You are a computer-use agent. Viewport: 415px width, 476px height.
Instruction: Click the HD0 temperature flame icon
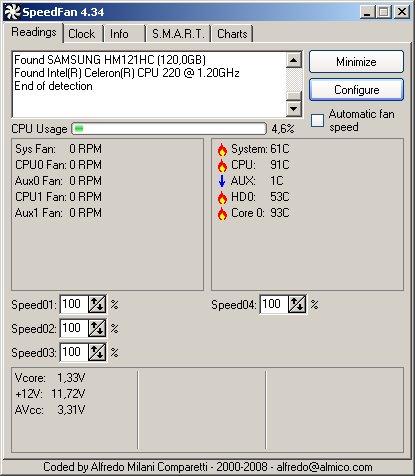click(x=222, y=197)
